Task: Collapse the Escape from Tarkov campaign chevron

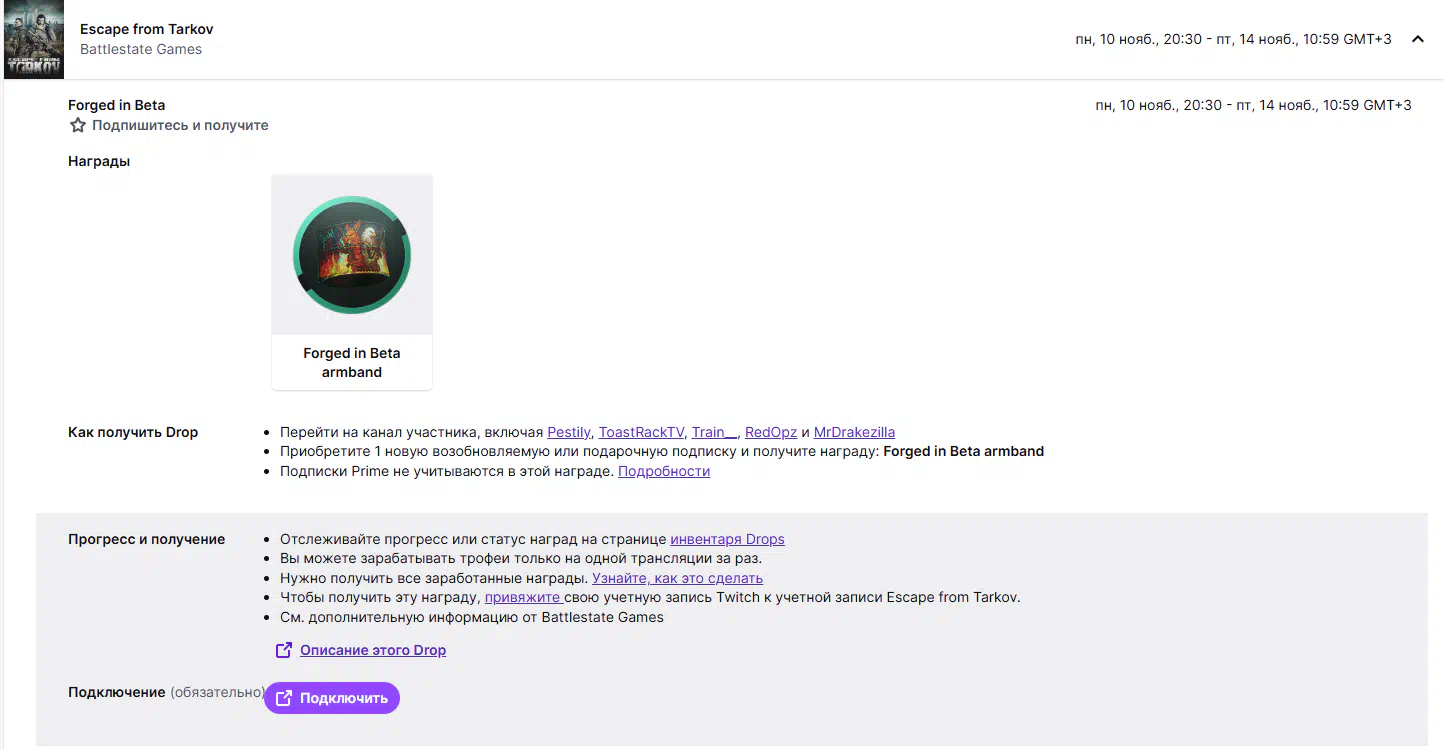Action: (x=1417, y=39)
